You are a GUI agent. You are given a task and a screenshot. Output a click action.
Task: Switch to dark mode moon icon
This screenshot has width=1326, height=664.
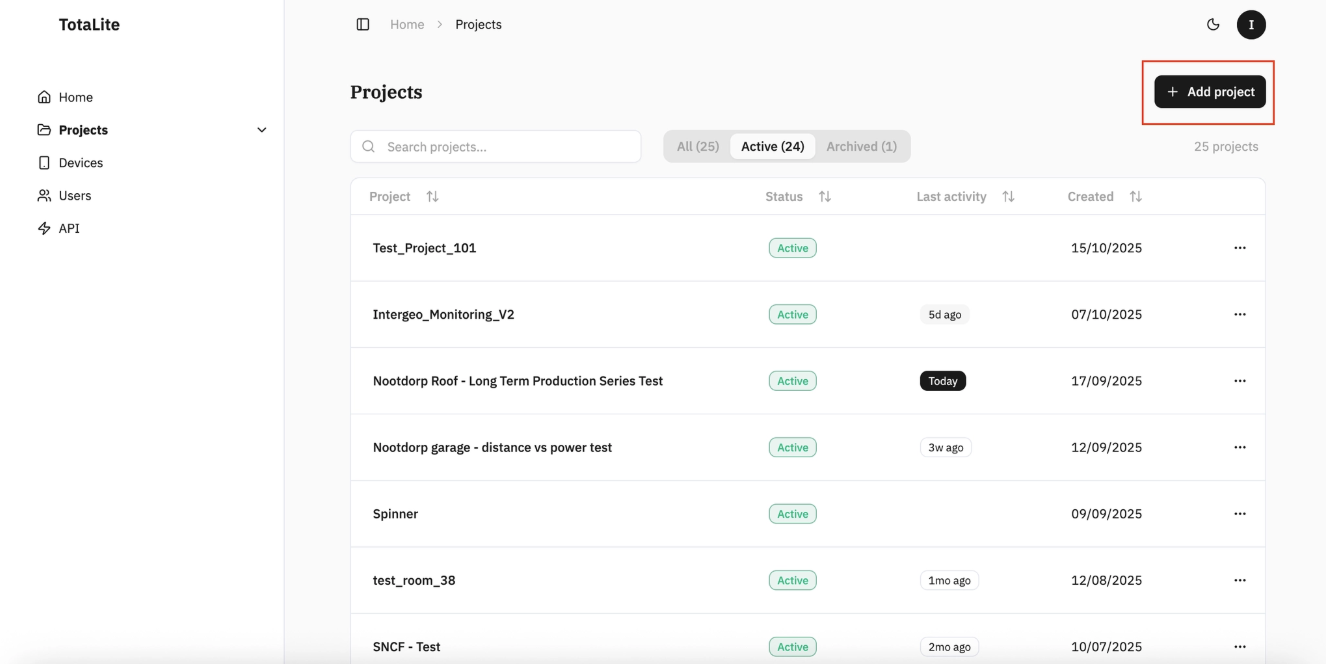point(1213,24)
